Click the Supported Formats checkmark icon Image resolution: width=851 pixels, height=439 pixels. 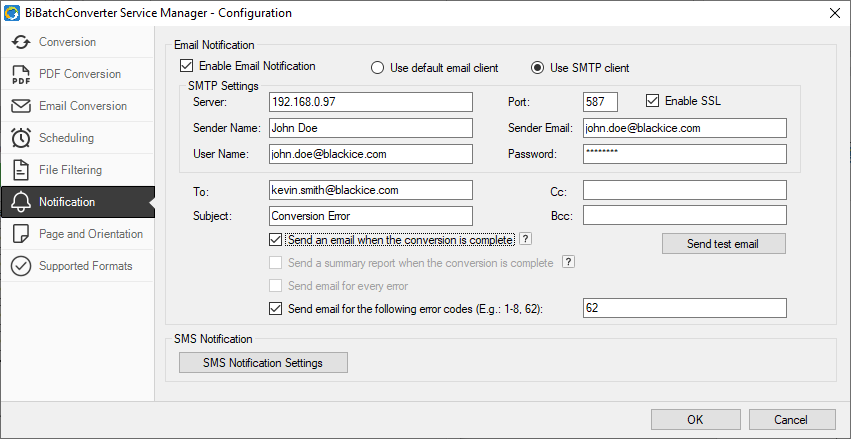click(21, 266)
